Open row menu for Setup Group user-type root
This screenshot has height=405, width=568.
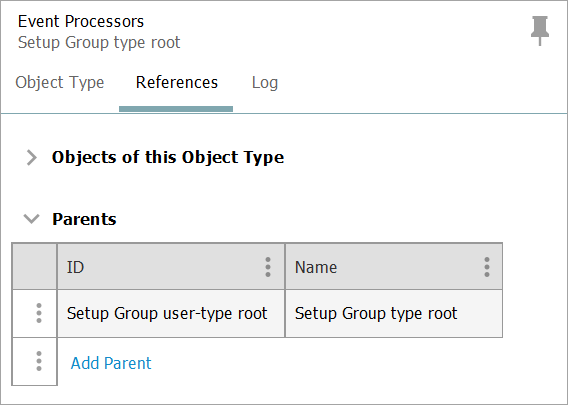pyautogui.click(x=39, y=313)
